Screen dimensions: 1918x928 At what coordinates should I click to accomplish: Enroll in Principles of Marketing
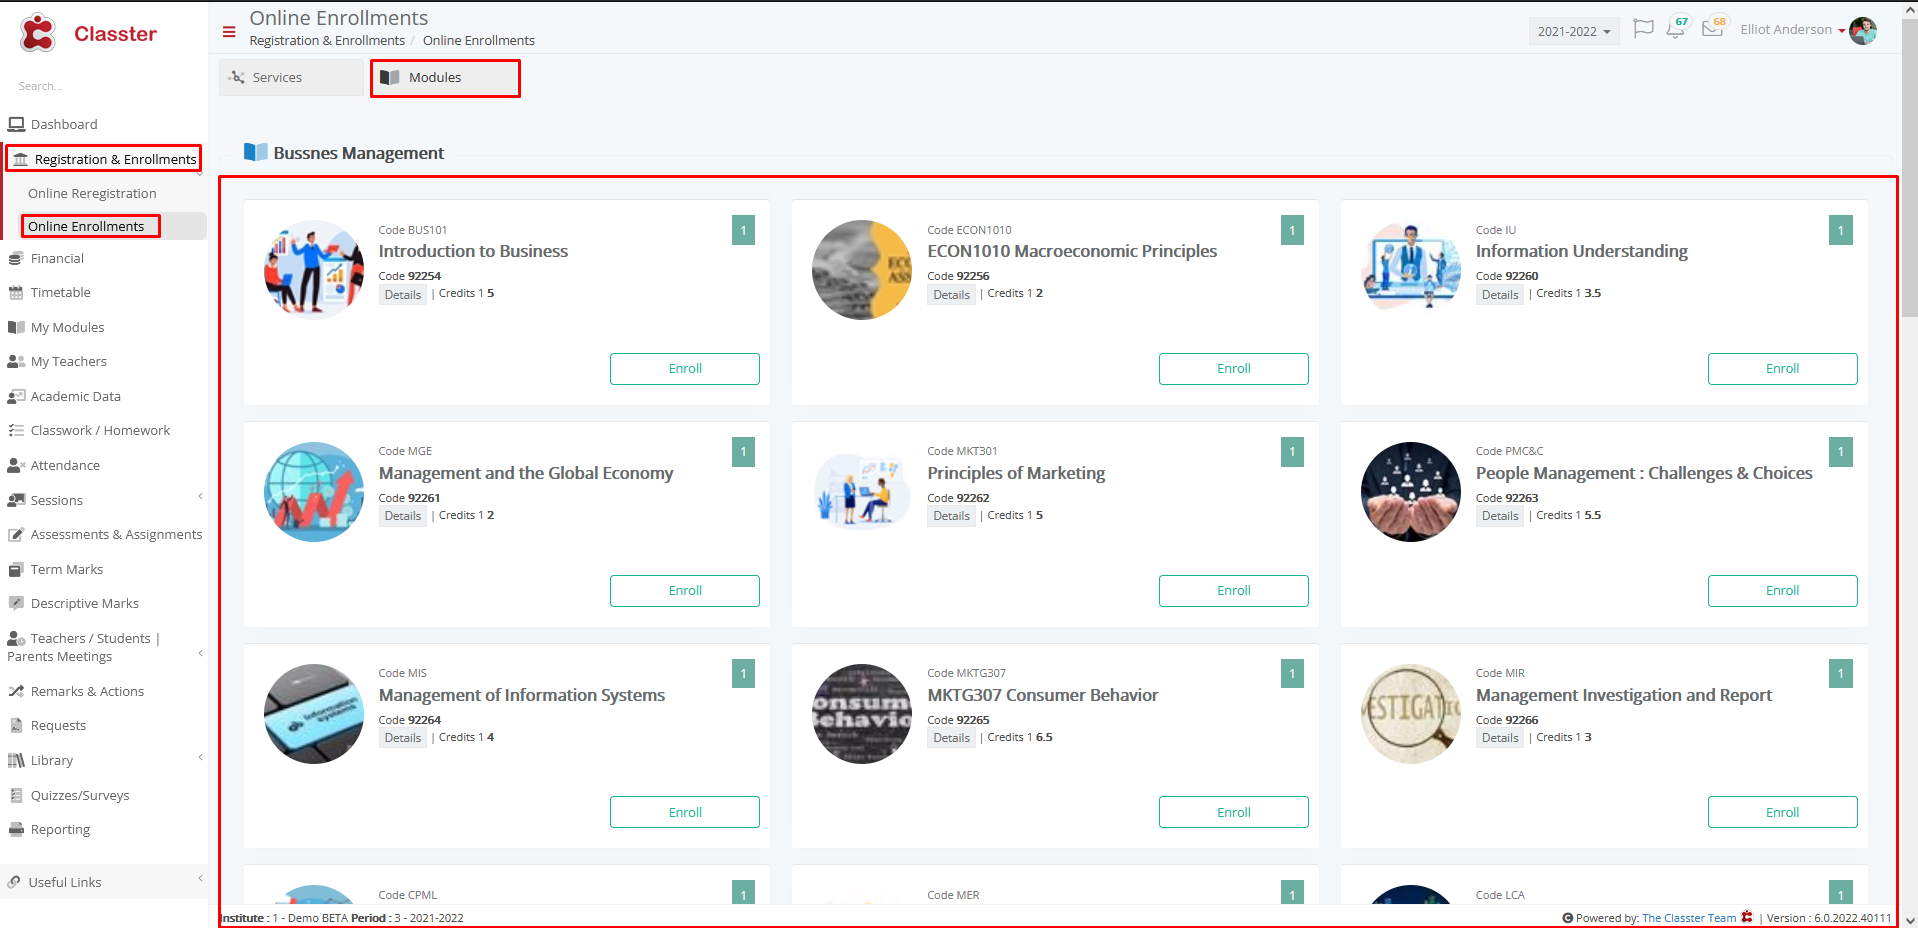1233,591
